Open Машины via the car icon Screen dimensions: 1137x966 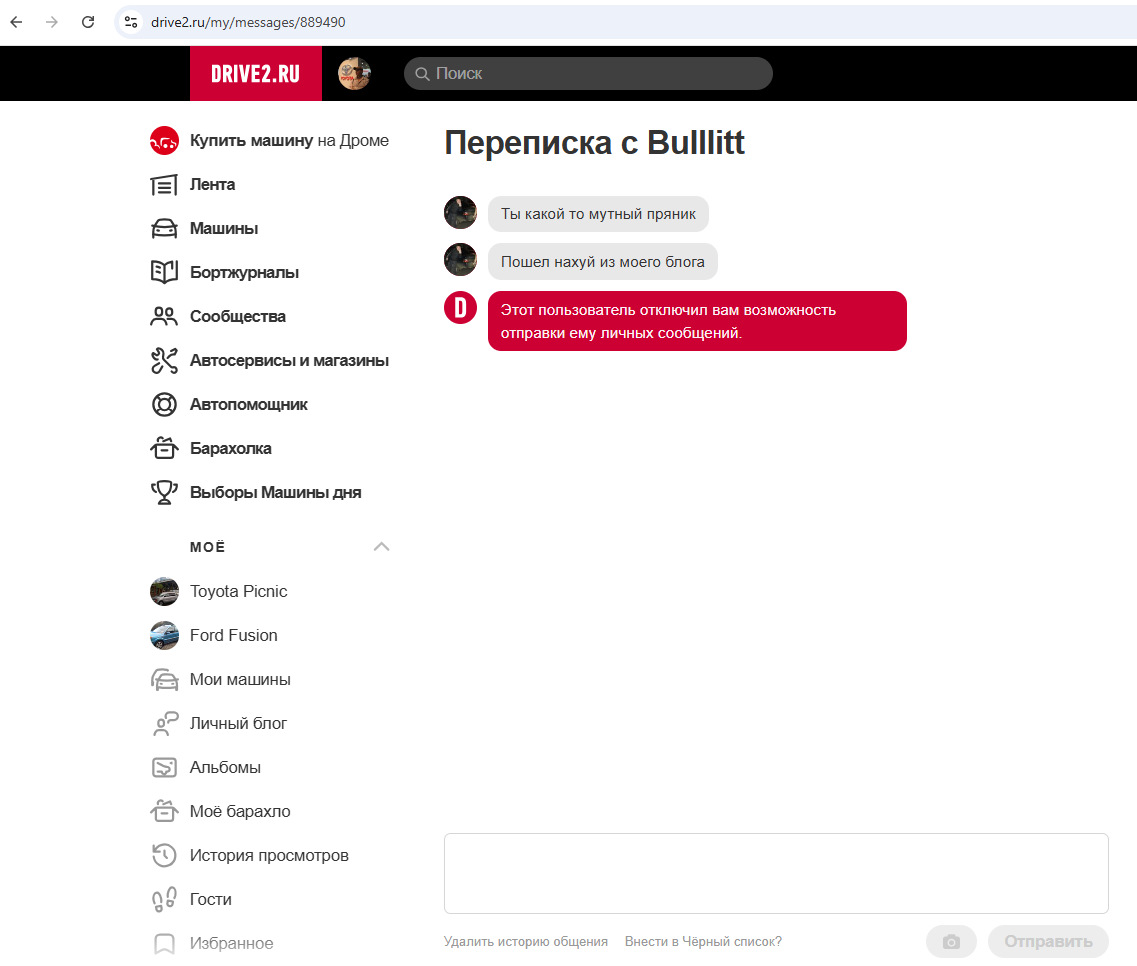163,229
